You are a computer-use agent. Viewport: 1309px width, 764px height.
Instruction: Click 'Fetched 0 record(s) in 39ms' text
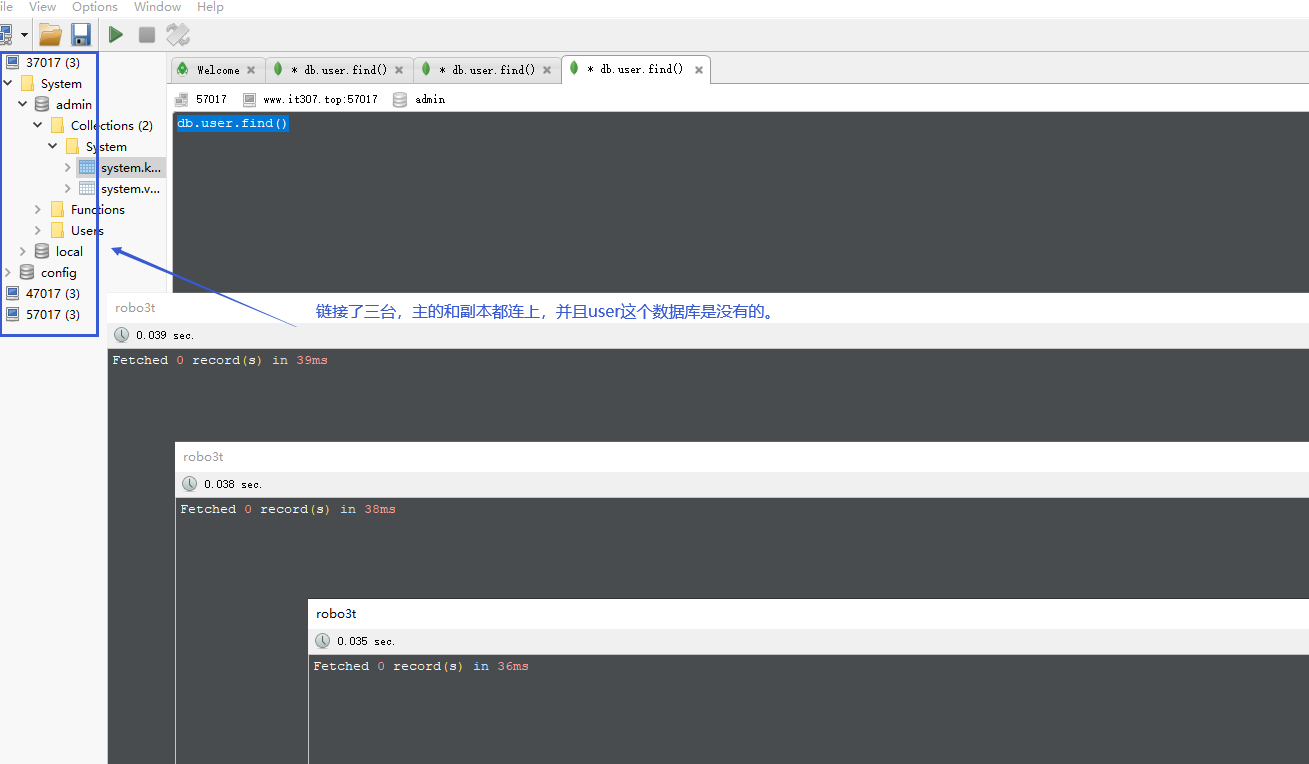(220, 360)
